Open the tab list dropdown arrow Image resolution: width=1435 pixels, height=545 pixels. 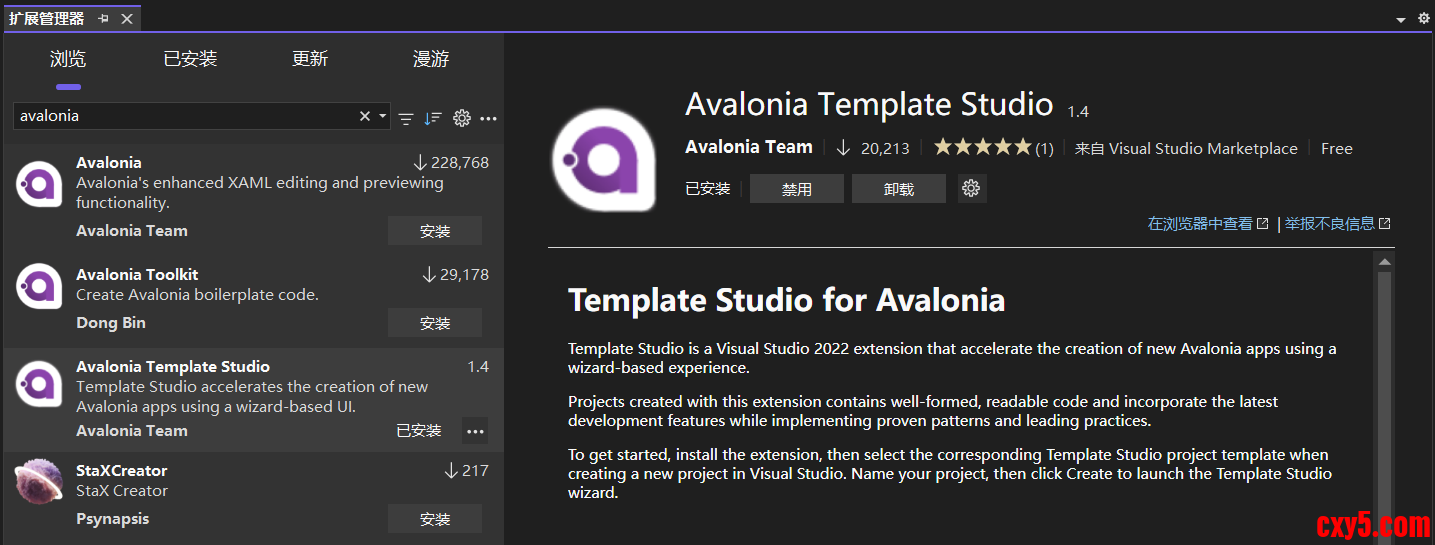click(1401, 20)
